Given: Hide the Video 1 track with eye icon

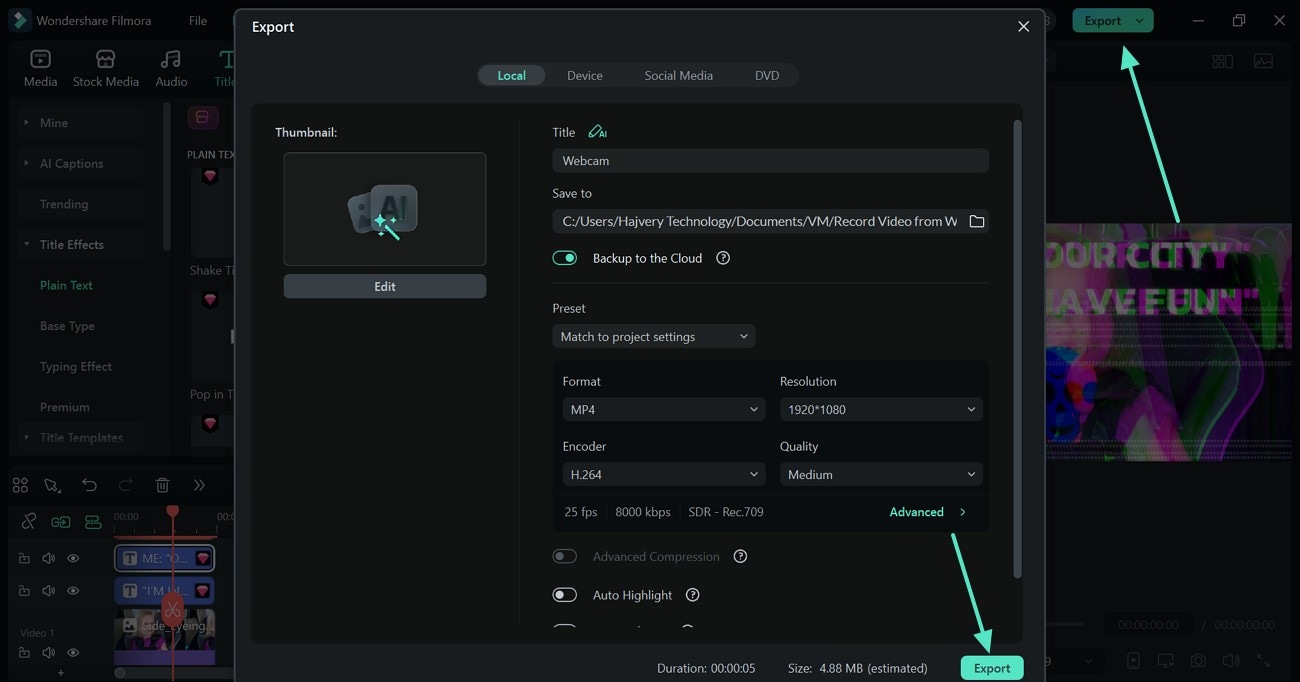Looking at the screenshot, I should (73, 652).
